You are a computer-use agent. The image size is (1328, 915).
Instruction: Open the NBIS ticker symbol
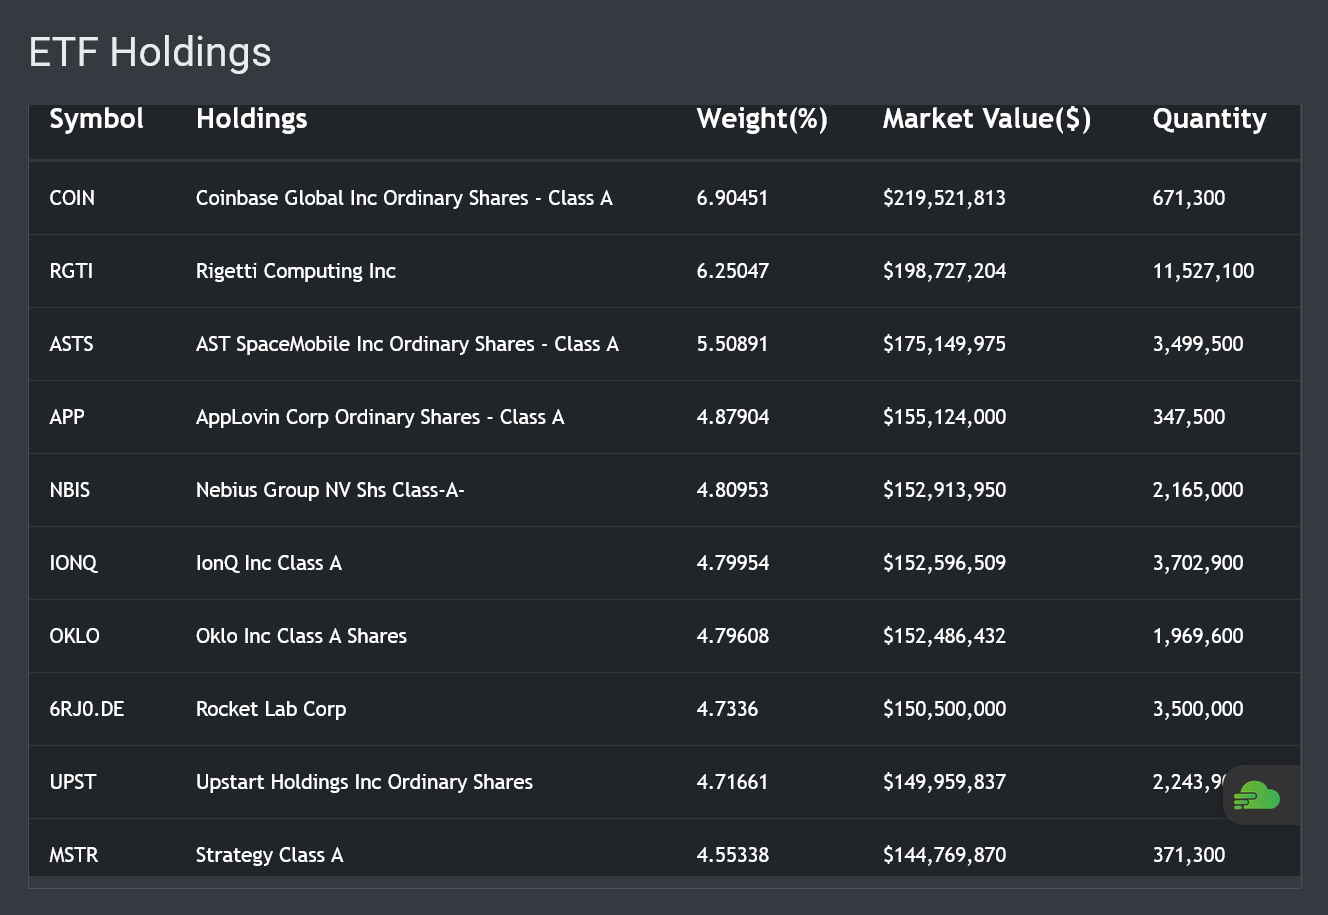[70, 490]
